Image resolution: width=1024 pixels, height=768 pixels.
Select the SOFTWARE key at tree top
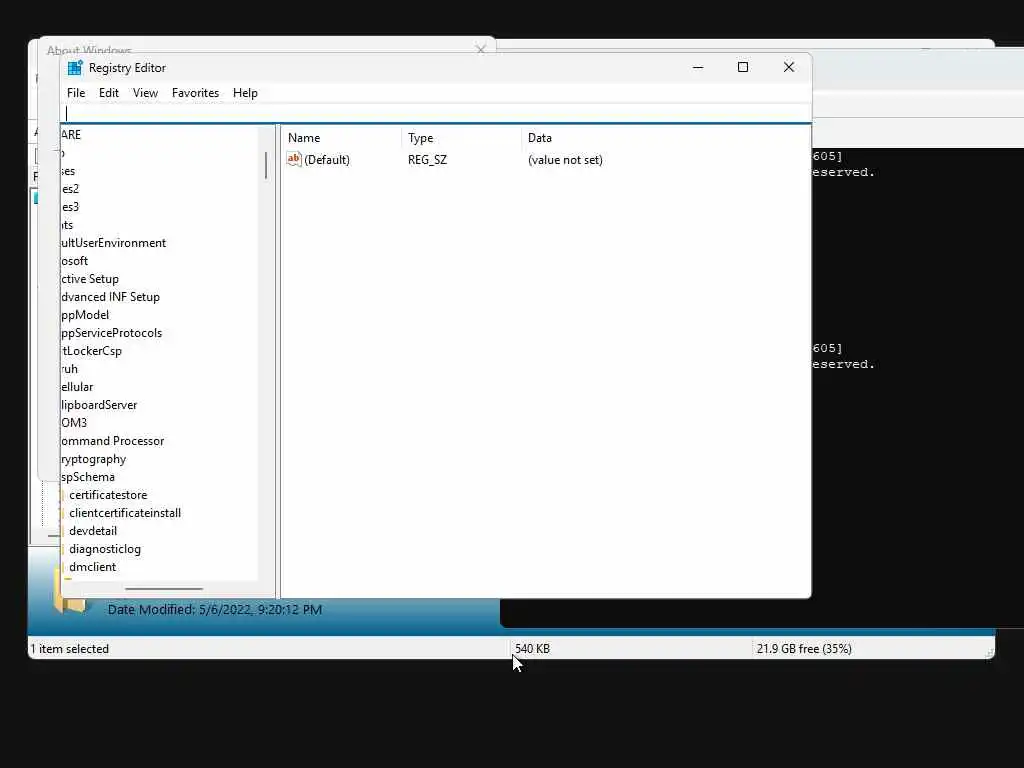pos(71,135)
